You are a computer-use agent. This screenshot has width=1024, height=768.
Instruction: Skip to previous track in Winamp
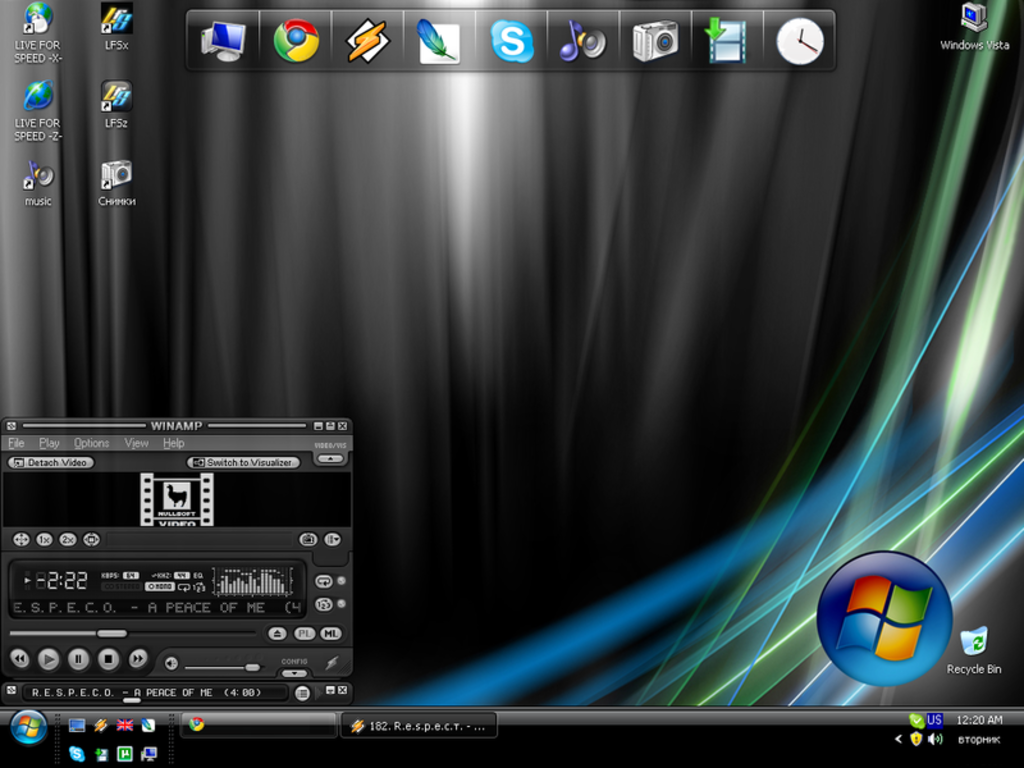(x=20, y=659)
